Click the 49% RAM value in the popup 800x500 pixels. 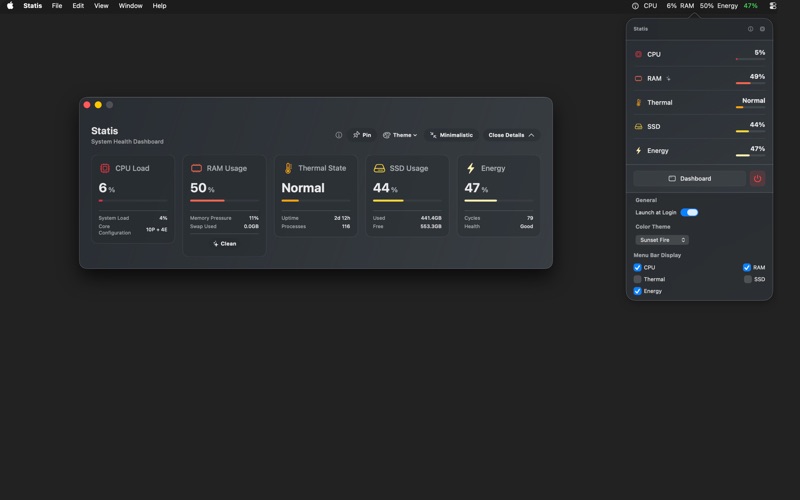tap(757, 77)
